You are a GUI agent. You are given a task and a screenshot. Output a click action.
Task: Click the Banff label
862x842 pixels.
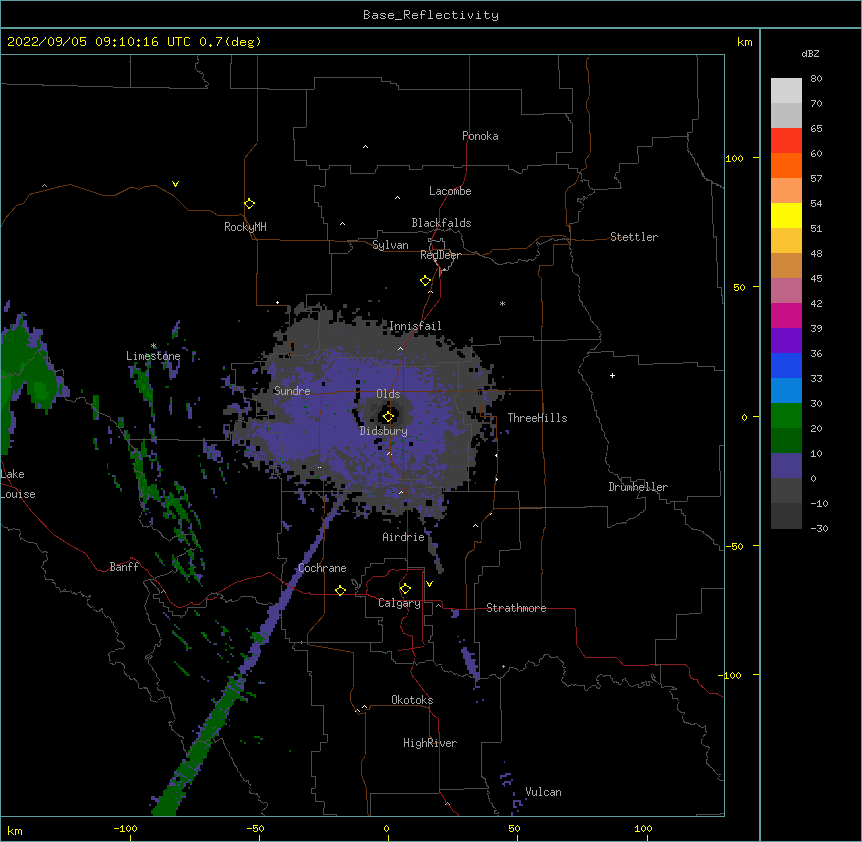tap(124, 567)
